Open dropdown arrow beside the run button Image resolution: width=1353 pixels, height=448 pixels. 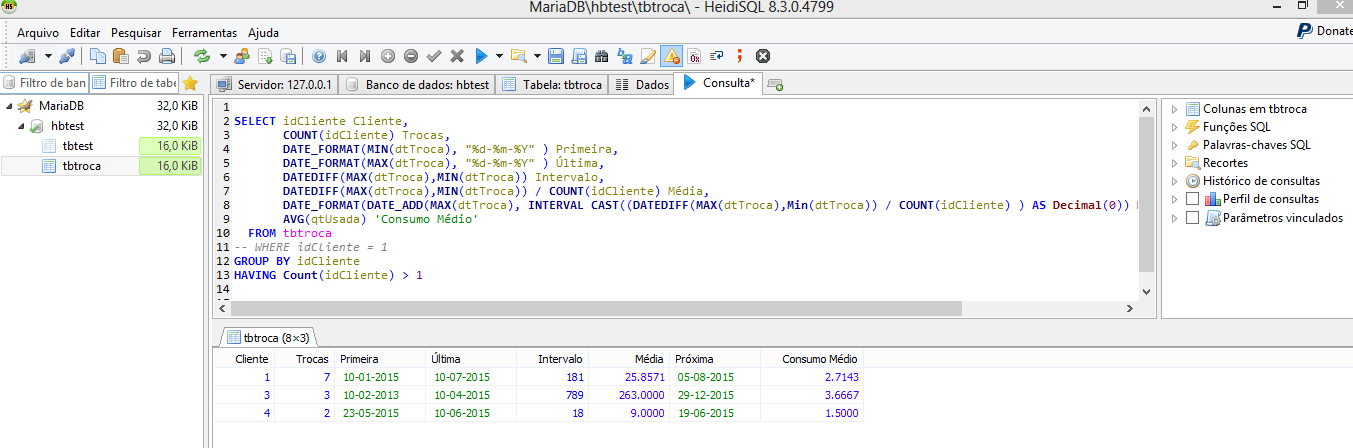[500, 56]
